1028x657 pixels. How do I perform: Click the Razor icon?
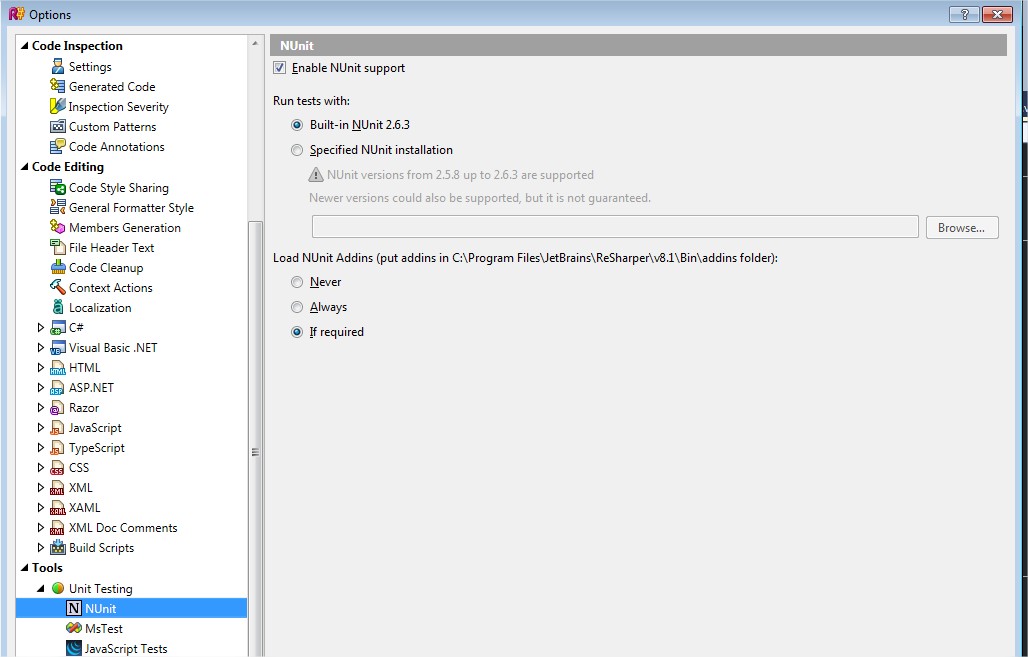(58, 408)
